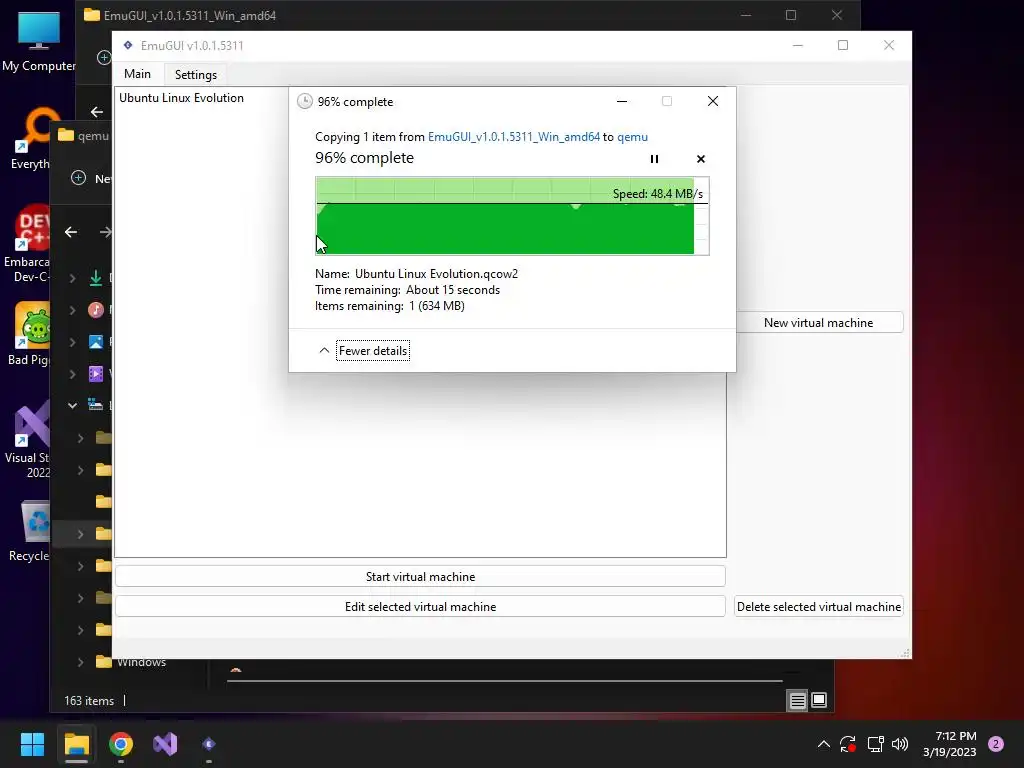Click the horizontal scrollbar in the Explorer window
The width and height of the screenshot is (1024, 768).
(x=504, y=681)
